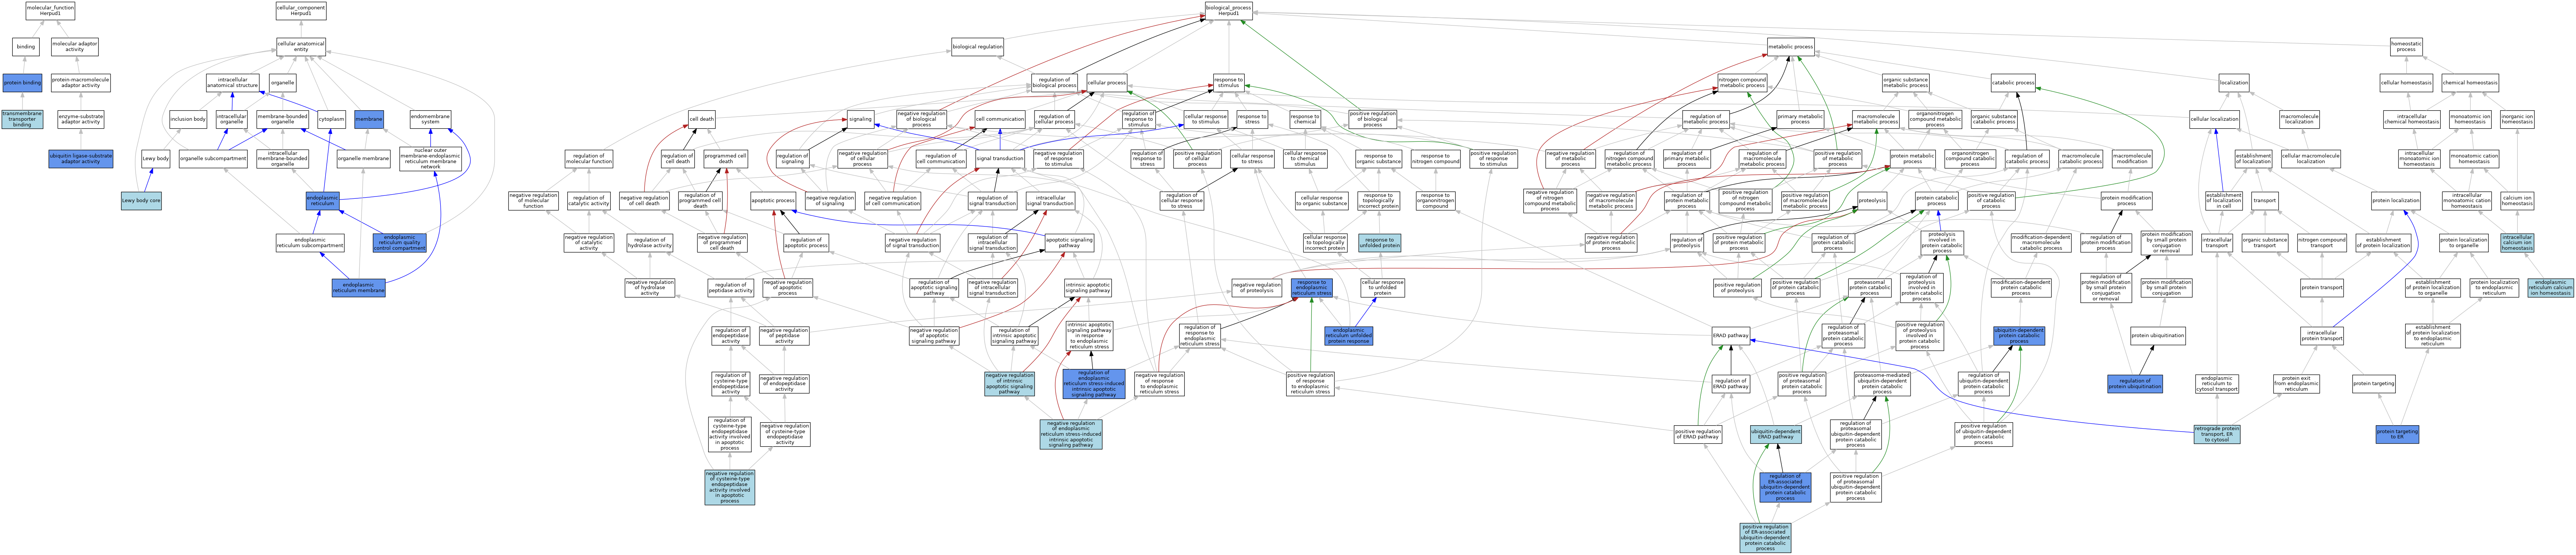Select 'positive regulation of ERAD pathway' node
Viewport: 2576px width, 555px height.
click(1698, 435)
